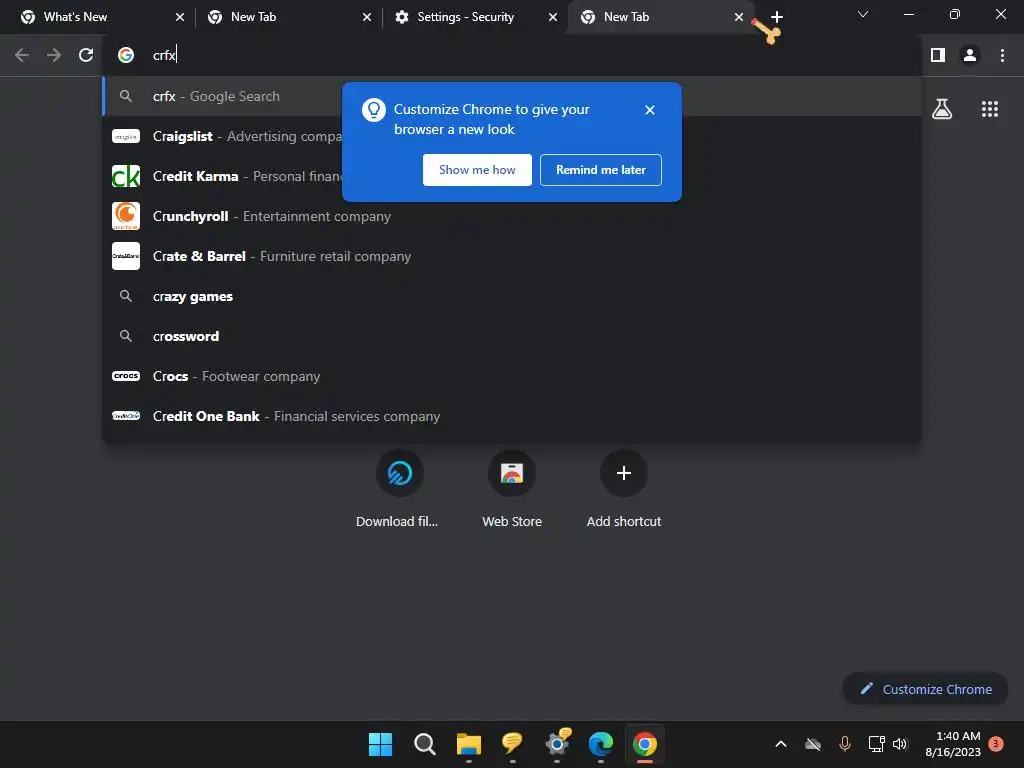The height and width of the screenshot is (768, 1024).
Task: Open a new tab with plus button
Action: pyautogui.click(x=776, y=17)
